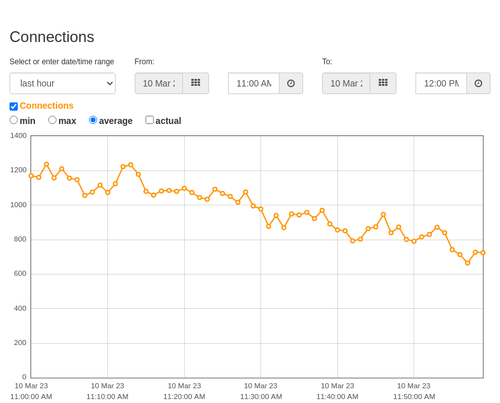Open the From date calendar picker icon
Viewport: 500px width, 403px height.
click(196, 83)
